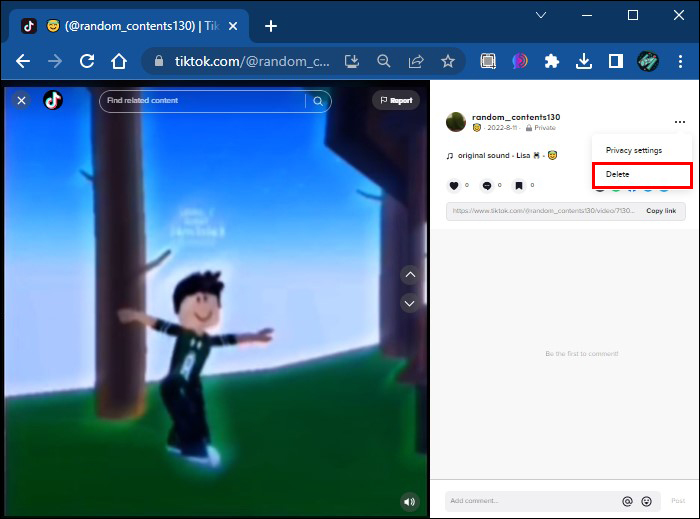The image size is (700, 519).
Task: Click the colorful circular extension icon
Action: point(520,61)
